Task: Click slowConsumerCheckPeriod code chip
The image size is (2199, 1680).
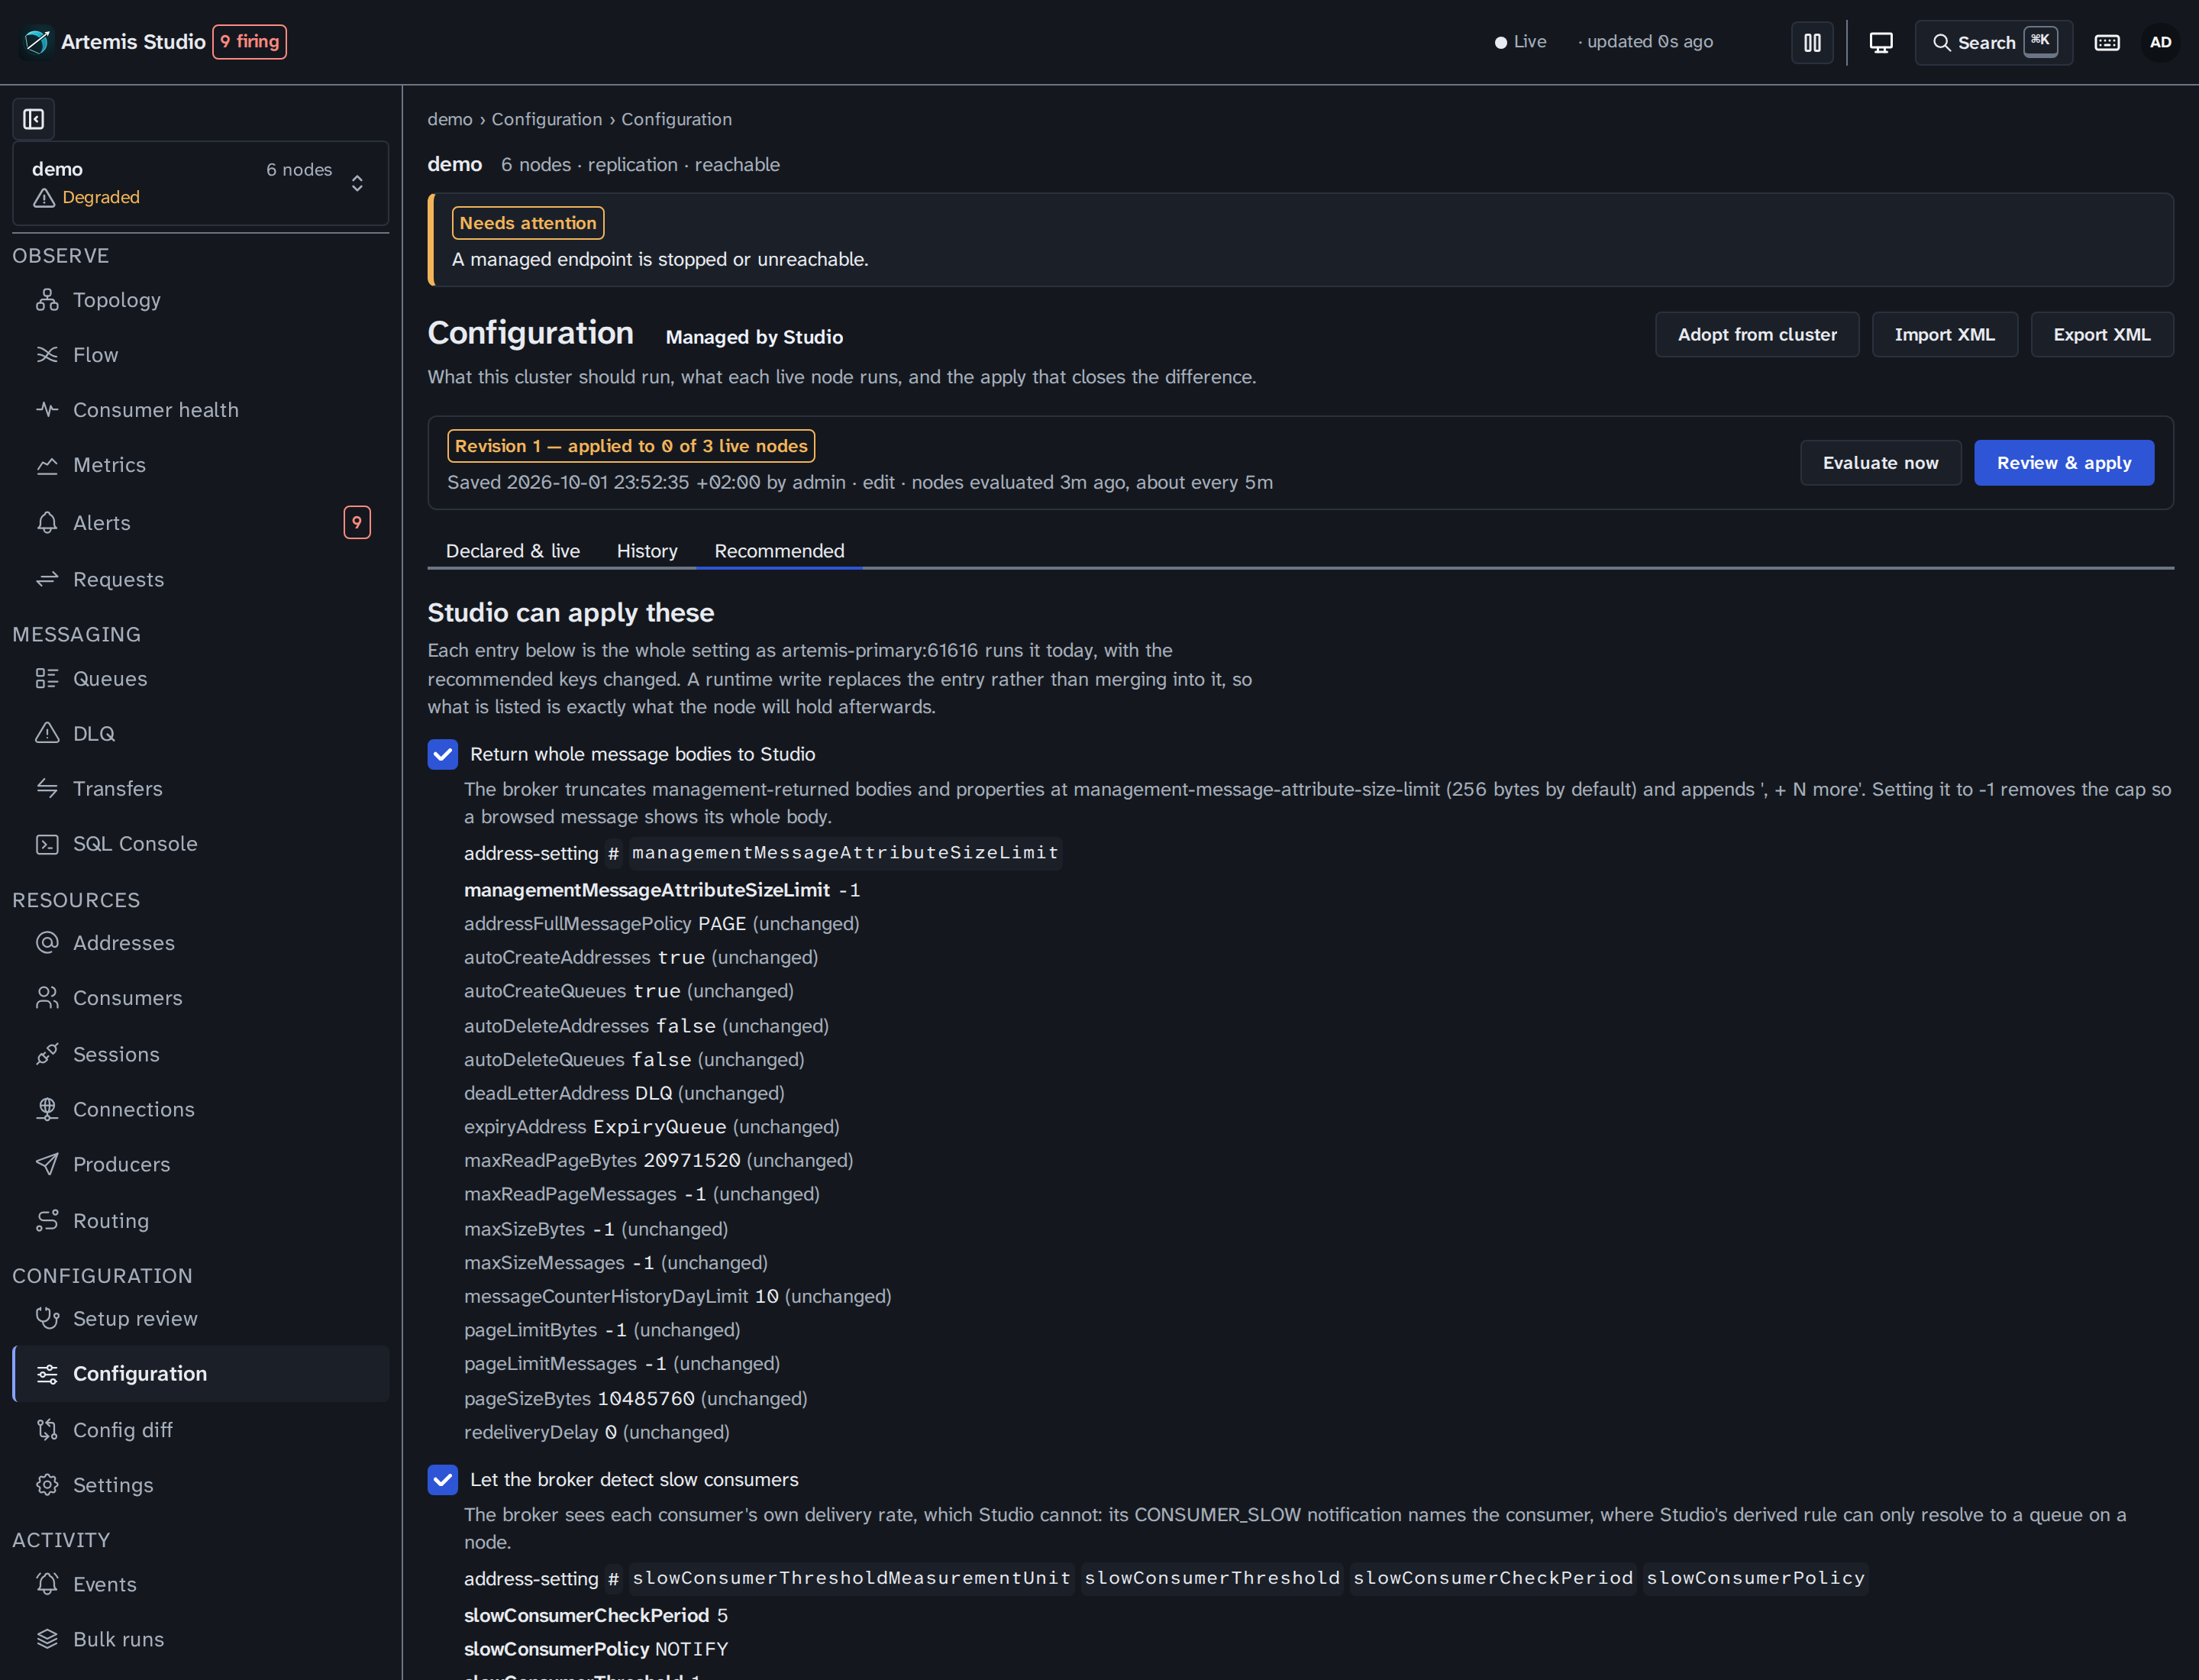Action: coord(1493,1578)
